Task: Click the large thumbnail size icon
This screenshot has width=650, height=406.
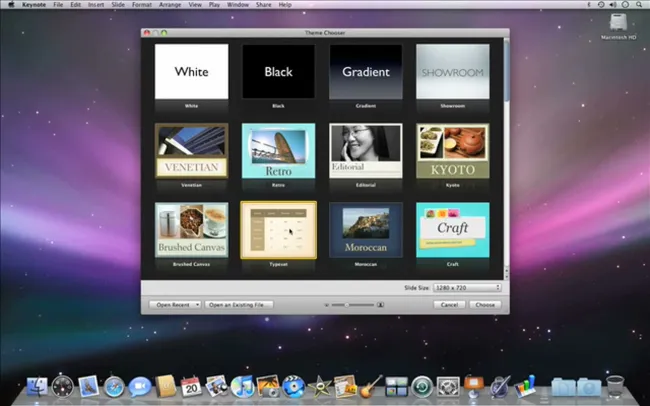Action: (380, 305)
